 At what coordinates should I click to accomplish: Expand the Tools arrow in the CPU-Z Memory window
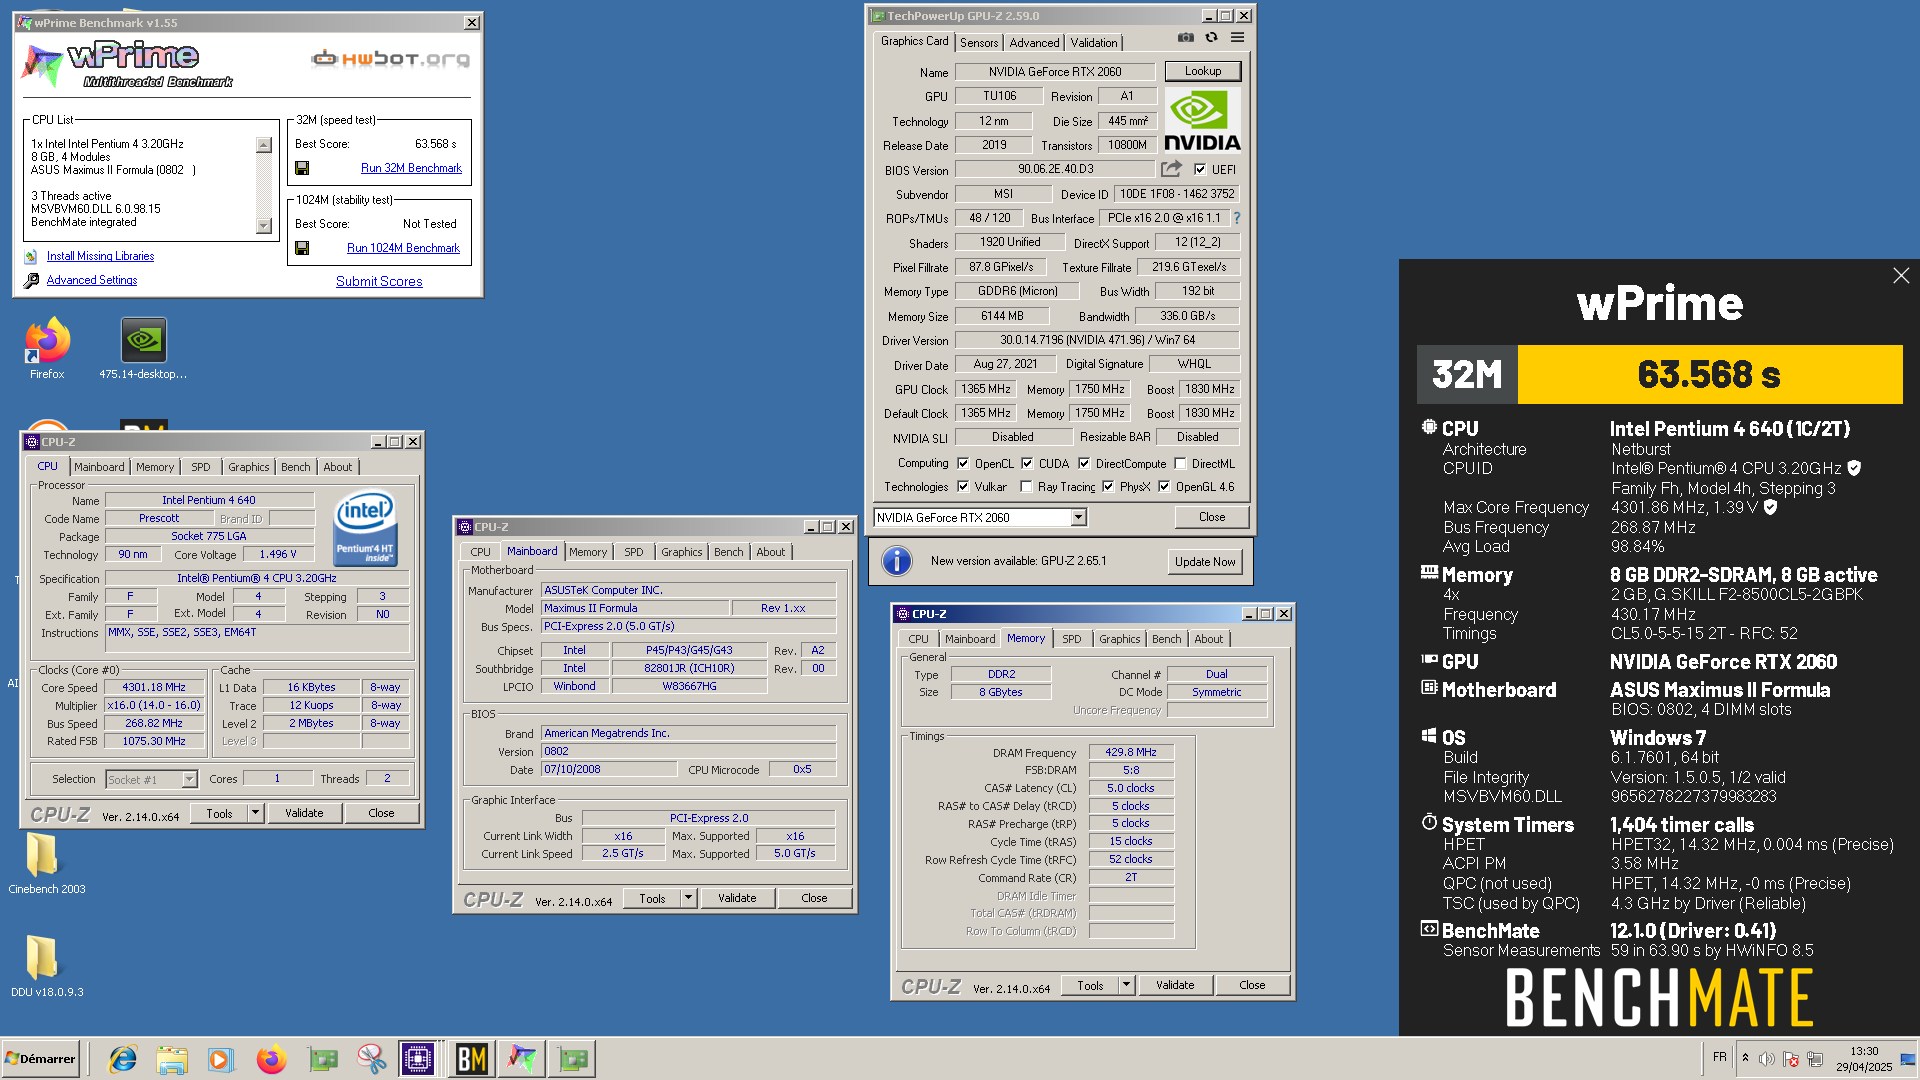pos(1126,985)
